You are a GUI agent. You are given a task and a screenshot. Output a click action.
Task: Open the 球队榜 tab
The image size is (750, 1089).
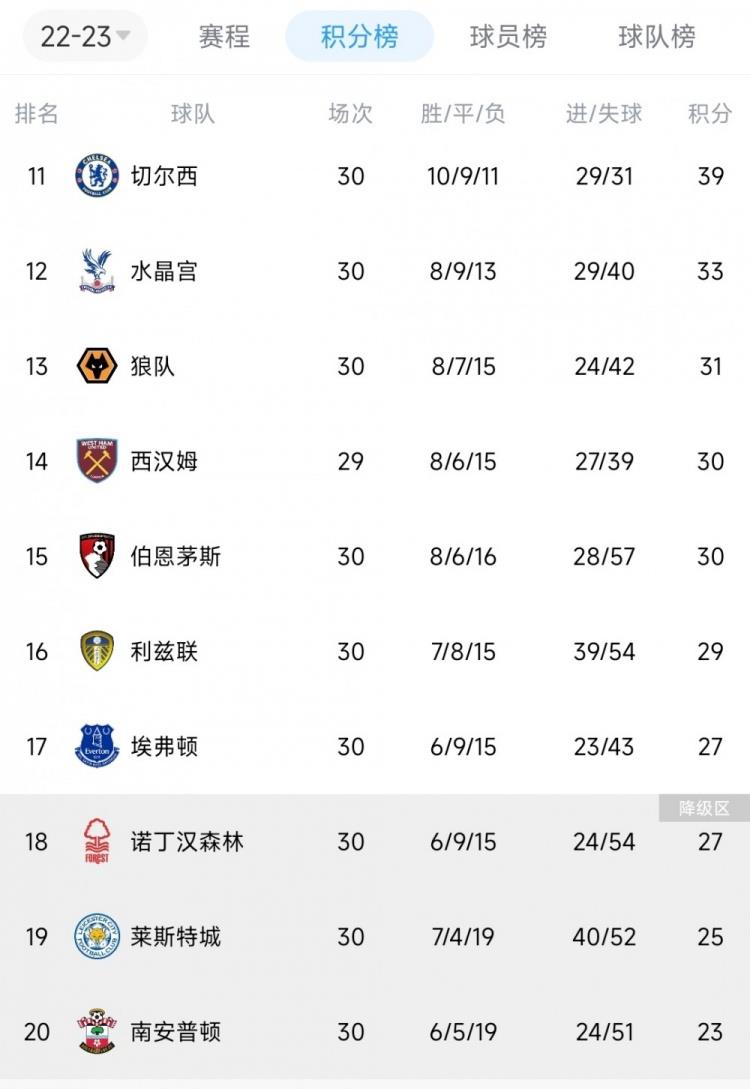pyautogui.click(x=657, y=36)
